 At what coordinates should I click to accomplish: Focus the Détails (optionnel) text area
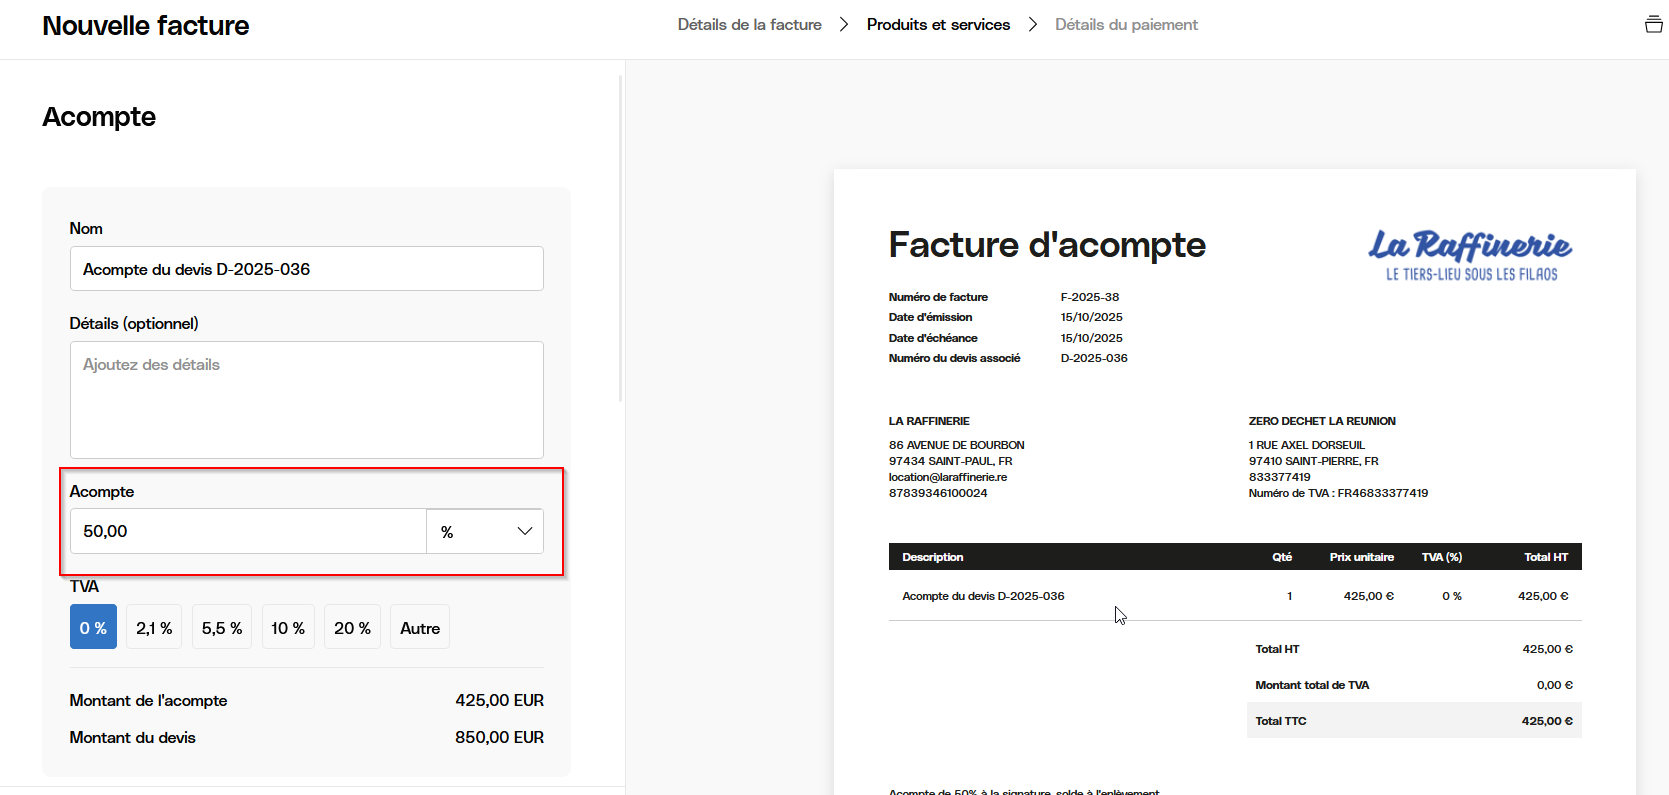point(306,400)
